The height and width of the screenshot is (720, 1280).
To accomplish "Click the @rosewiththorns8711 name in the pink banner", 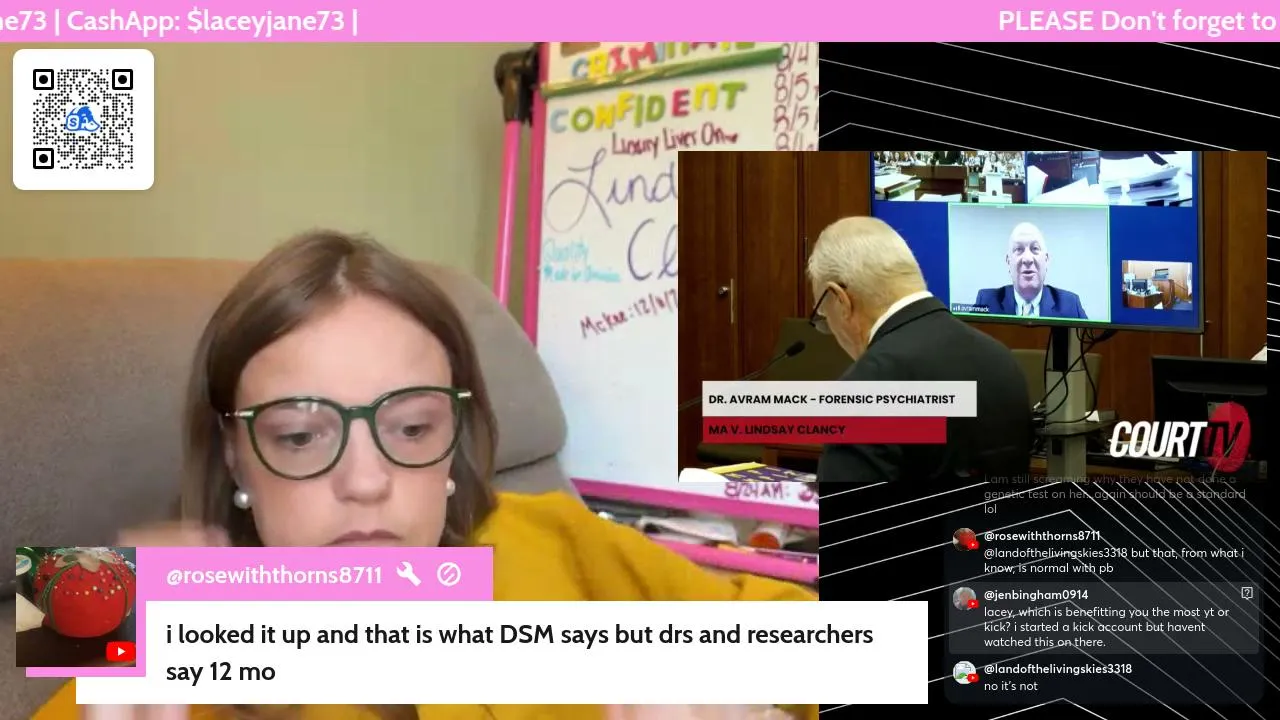I will (274, 575).
